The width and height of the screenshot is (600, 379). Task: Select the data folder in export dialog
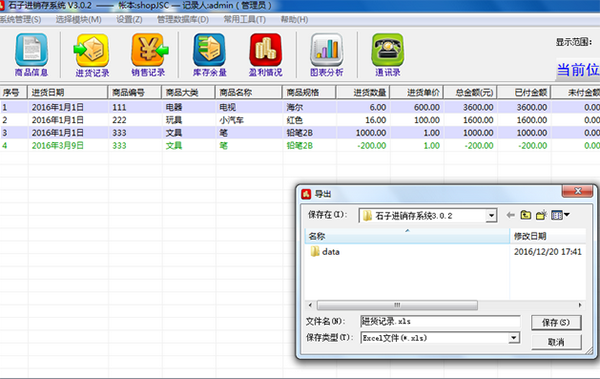325,252
